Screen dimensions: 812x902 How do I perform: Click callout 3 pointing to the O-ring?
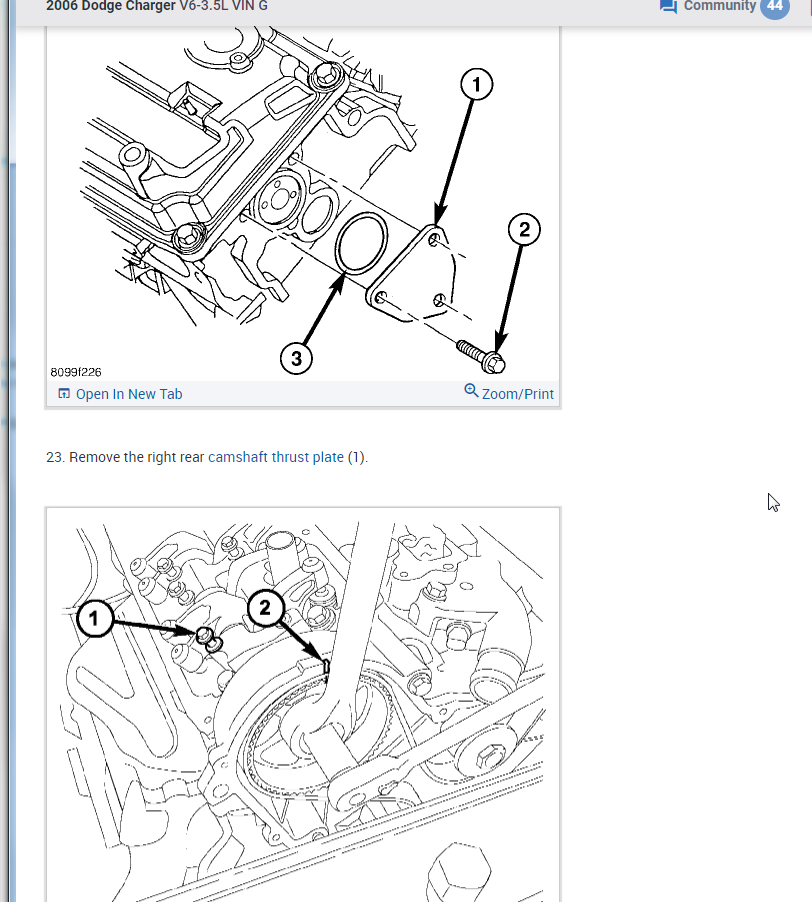tap(296, 358)
